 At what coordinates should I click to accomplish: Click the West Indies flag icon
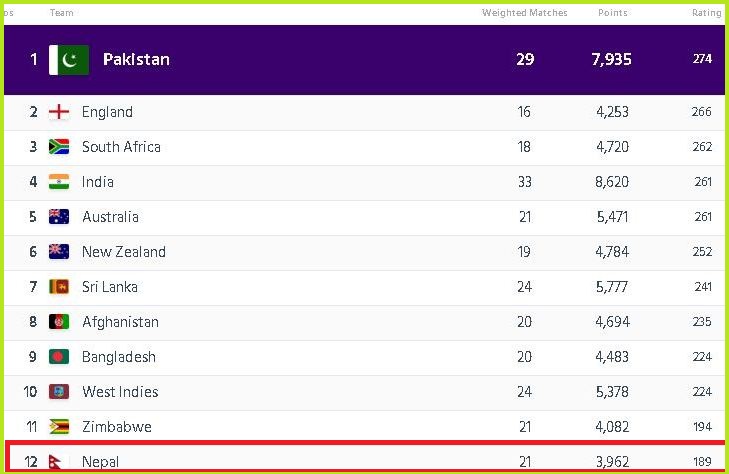point(59,392)
